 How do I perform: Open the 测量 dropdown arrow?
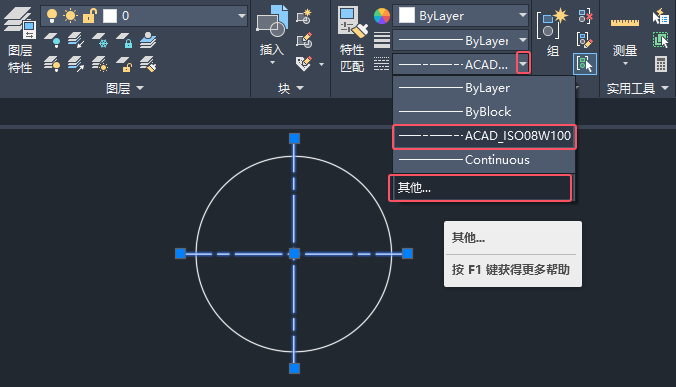tap(625, 64)
